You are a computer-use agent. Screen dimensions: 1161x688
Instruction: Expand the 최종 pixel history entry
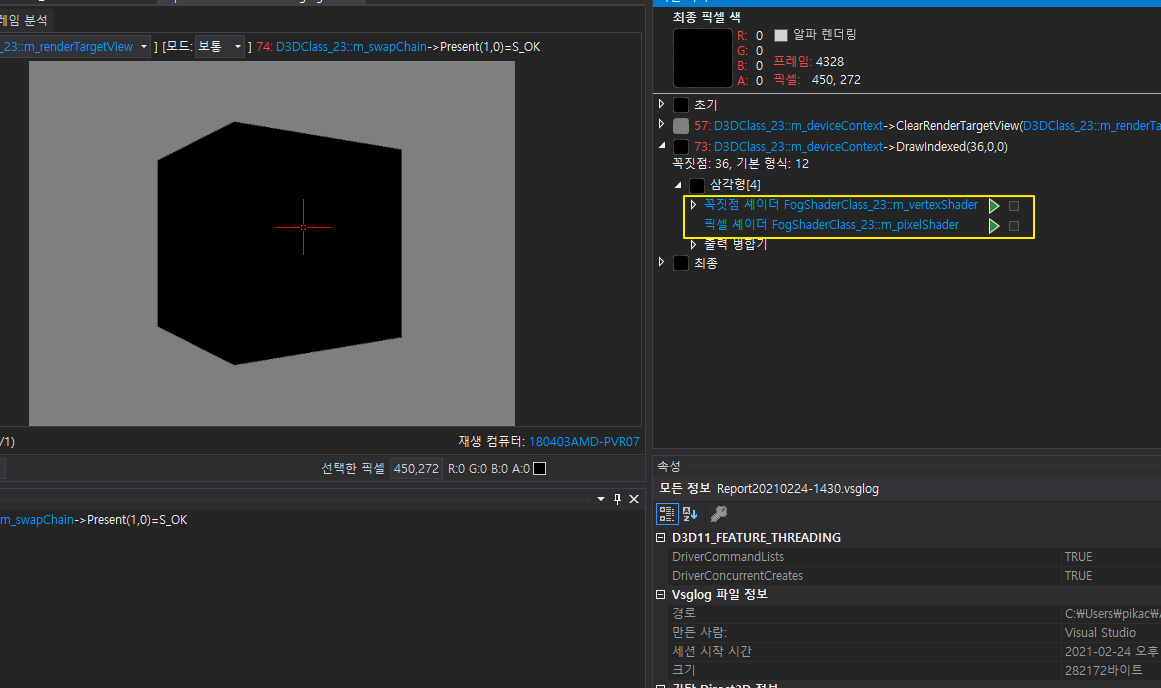click(661, 261)
